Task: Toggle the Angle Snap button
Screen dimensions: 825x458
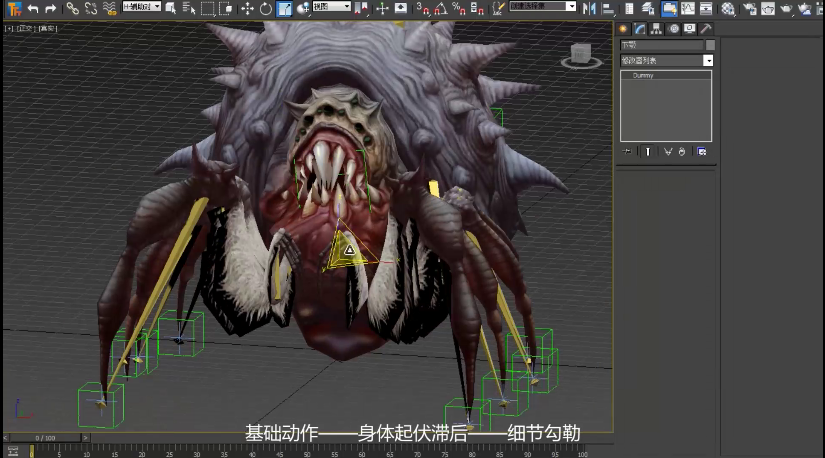Action: tap(440, 8)
